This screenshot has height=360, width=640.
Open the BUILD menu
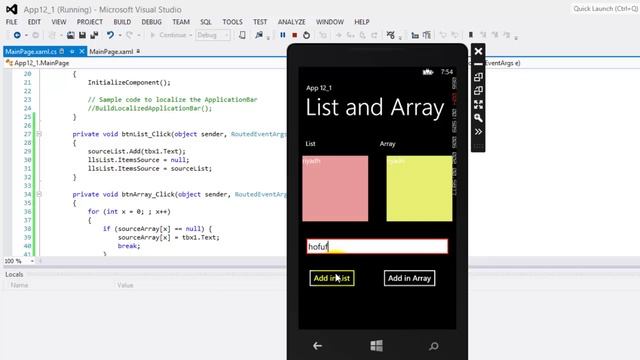pos(122,22)
